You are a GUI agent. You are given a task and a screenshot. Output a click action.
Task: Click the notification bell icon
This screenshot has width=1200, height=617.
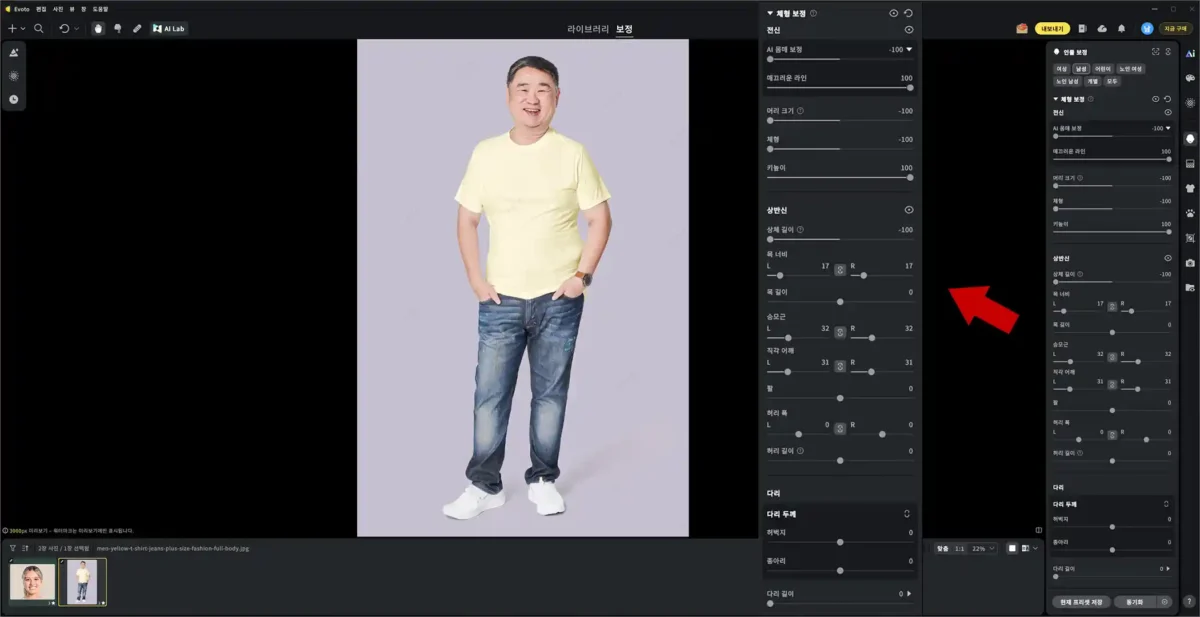click(x=1121, y=29)
